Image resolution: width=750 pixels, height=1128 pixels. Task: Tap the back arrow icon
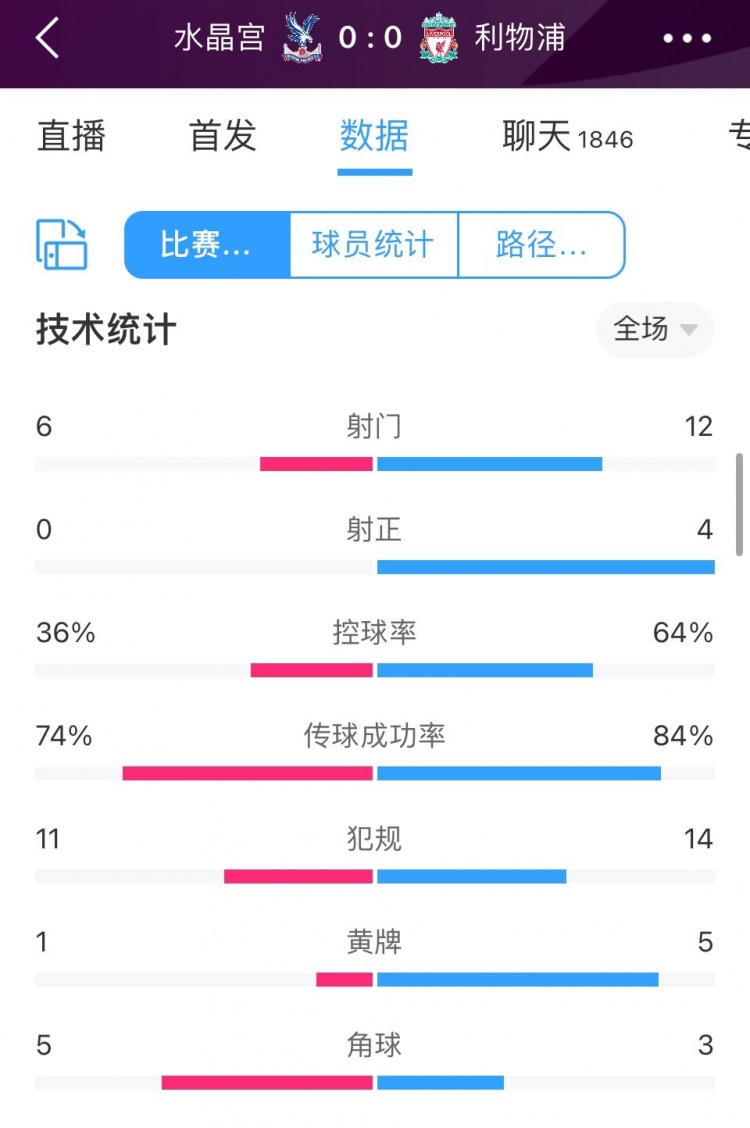point(47,38)
